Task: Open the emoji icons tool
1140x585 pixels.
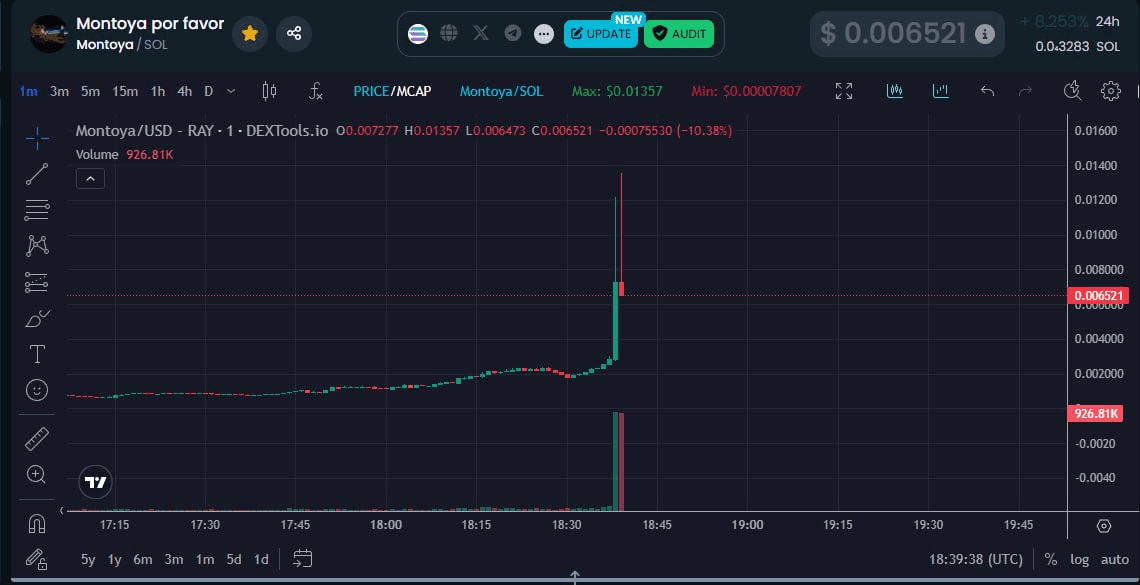Action: (x=37, y=390)
